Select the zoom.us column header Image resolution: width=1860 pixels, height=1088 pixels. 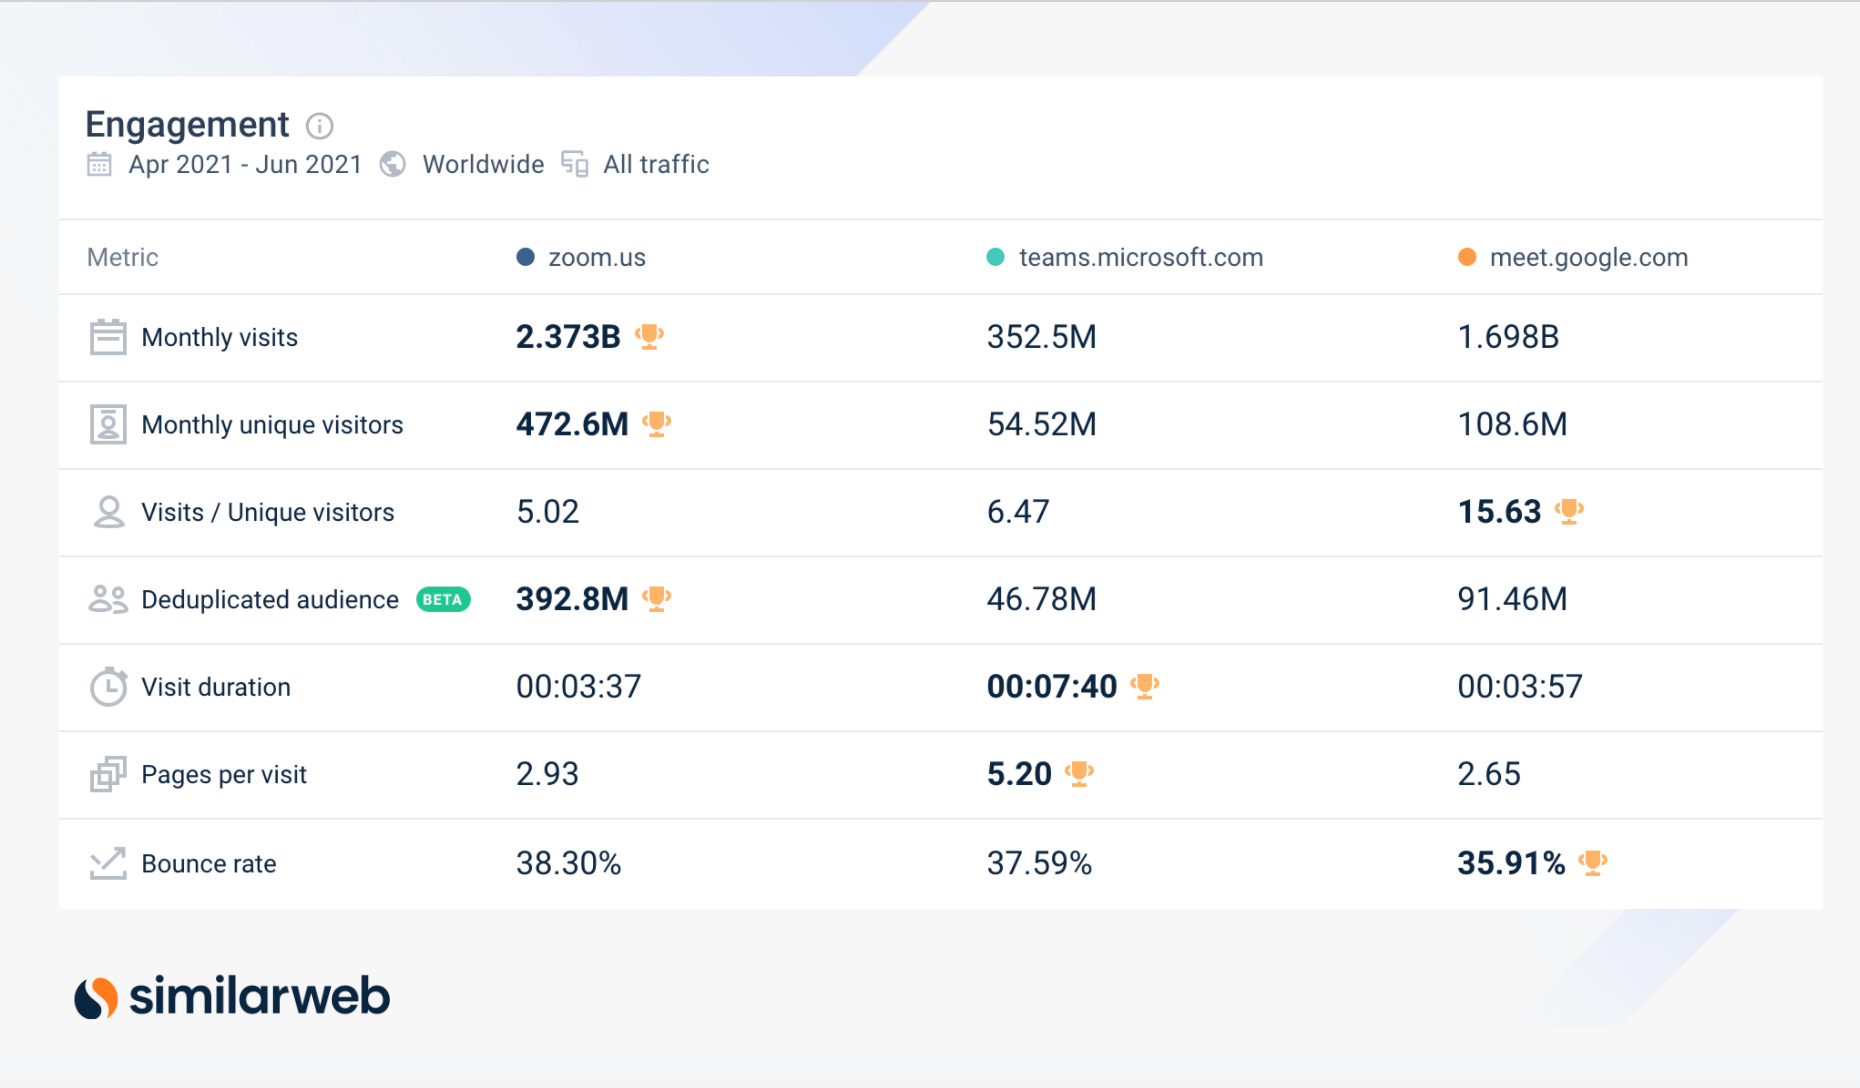pos(597,258)
